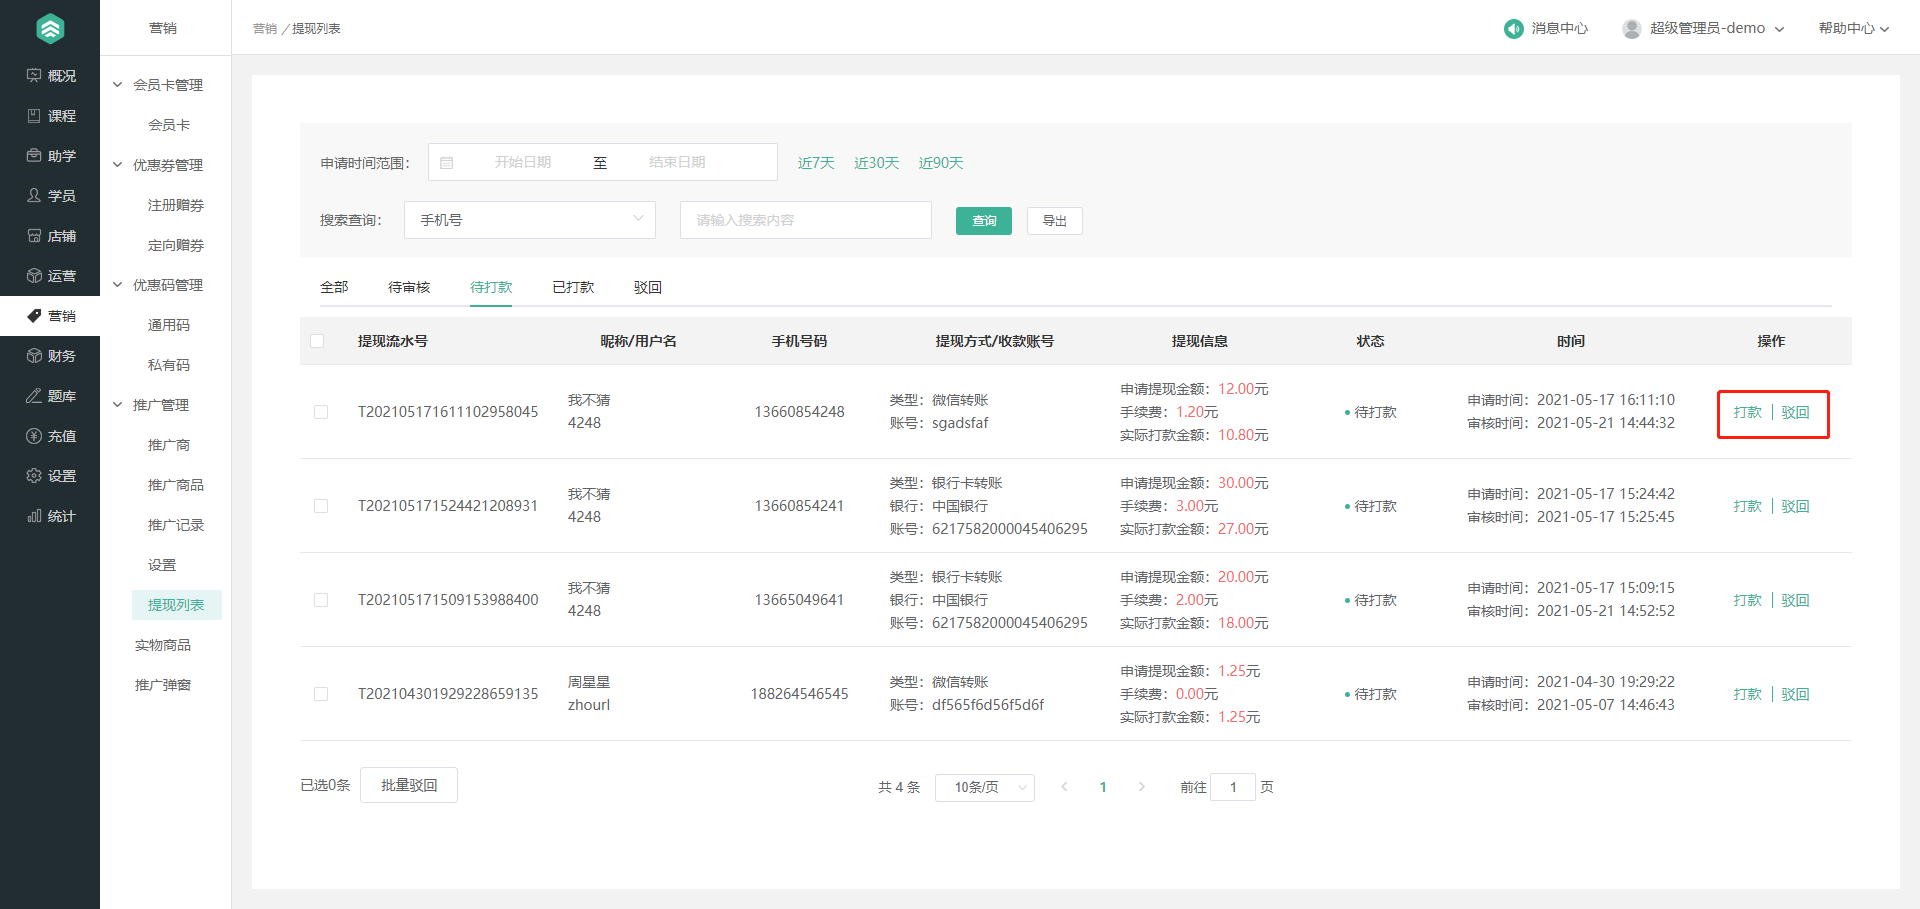Click the 批量驳回 button
The width and height of the screenshot is (1920, 909).
[409, 785]
